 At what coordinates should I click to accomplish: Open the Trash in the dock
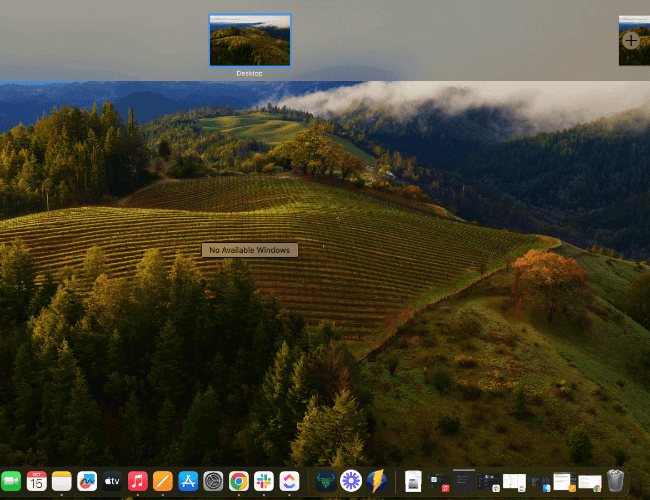pyautogui.click(x=616, y=481)
